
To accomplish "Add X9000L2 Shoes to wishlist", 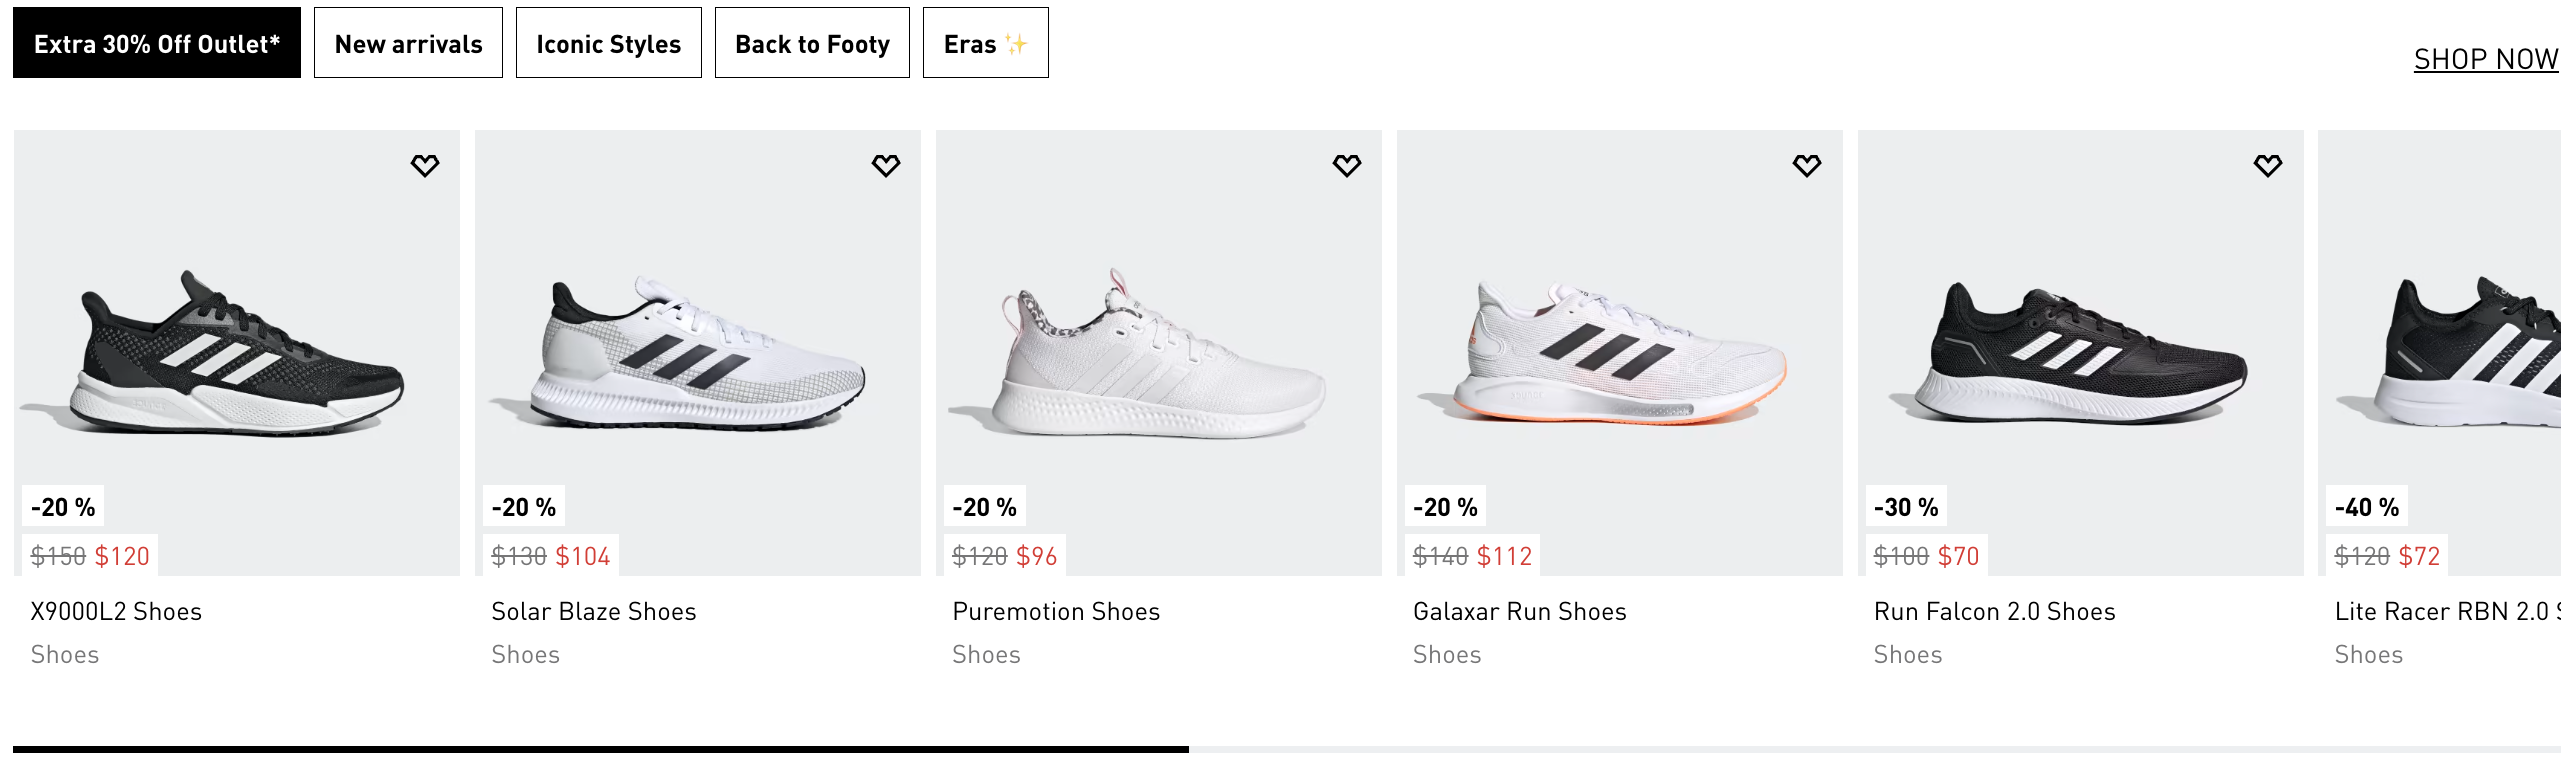I will pos(425,166).
